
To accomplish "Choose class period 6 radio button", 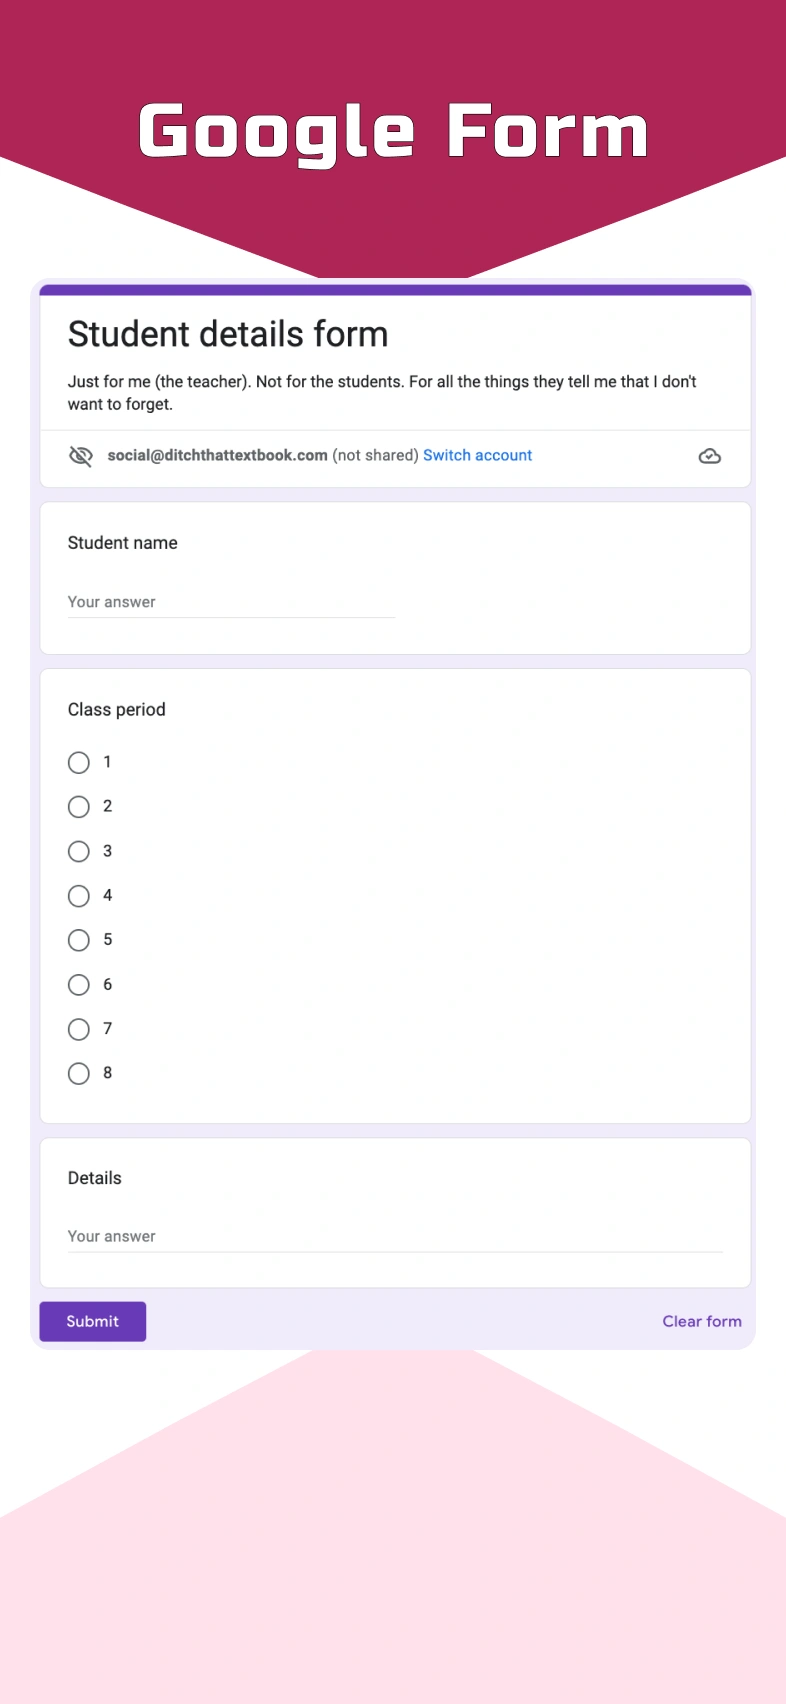I will pyautogui.click(x=79, y=985).
